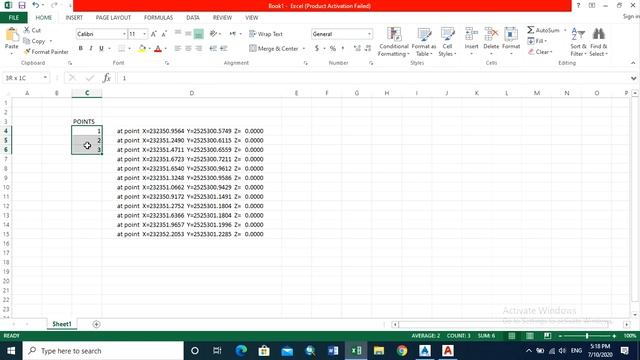Viewport: 640px width, 360px height.
Task: Open Conditional Formatting menu
Action: pyautogui.click(x=393, y=42)
